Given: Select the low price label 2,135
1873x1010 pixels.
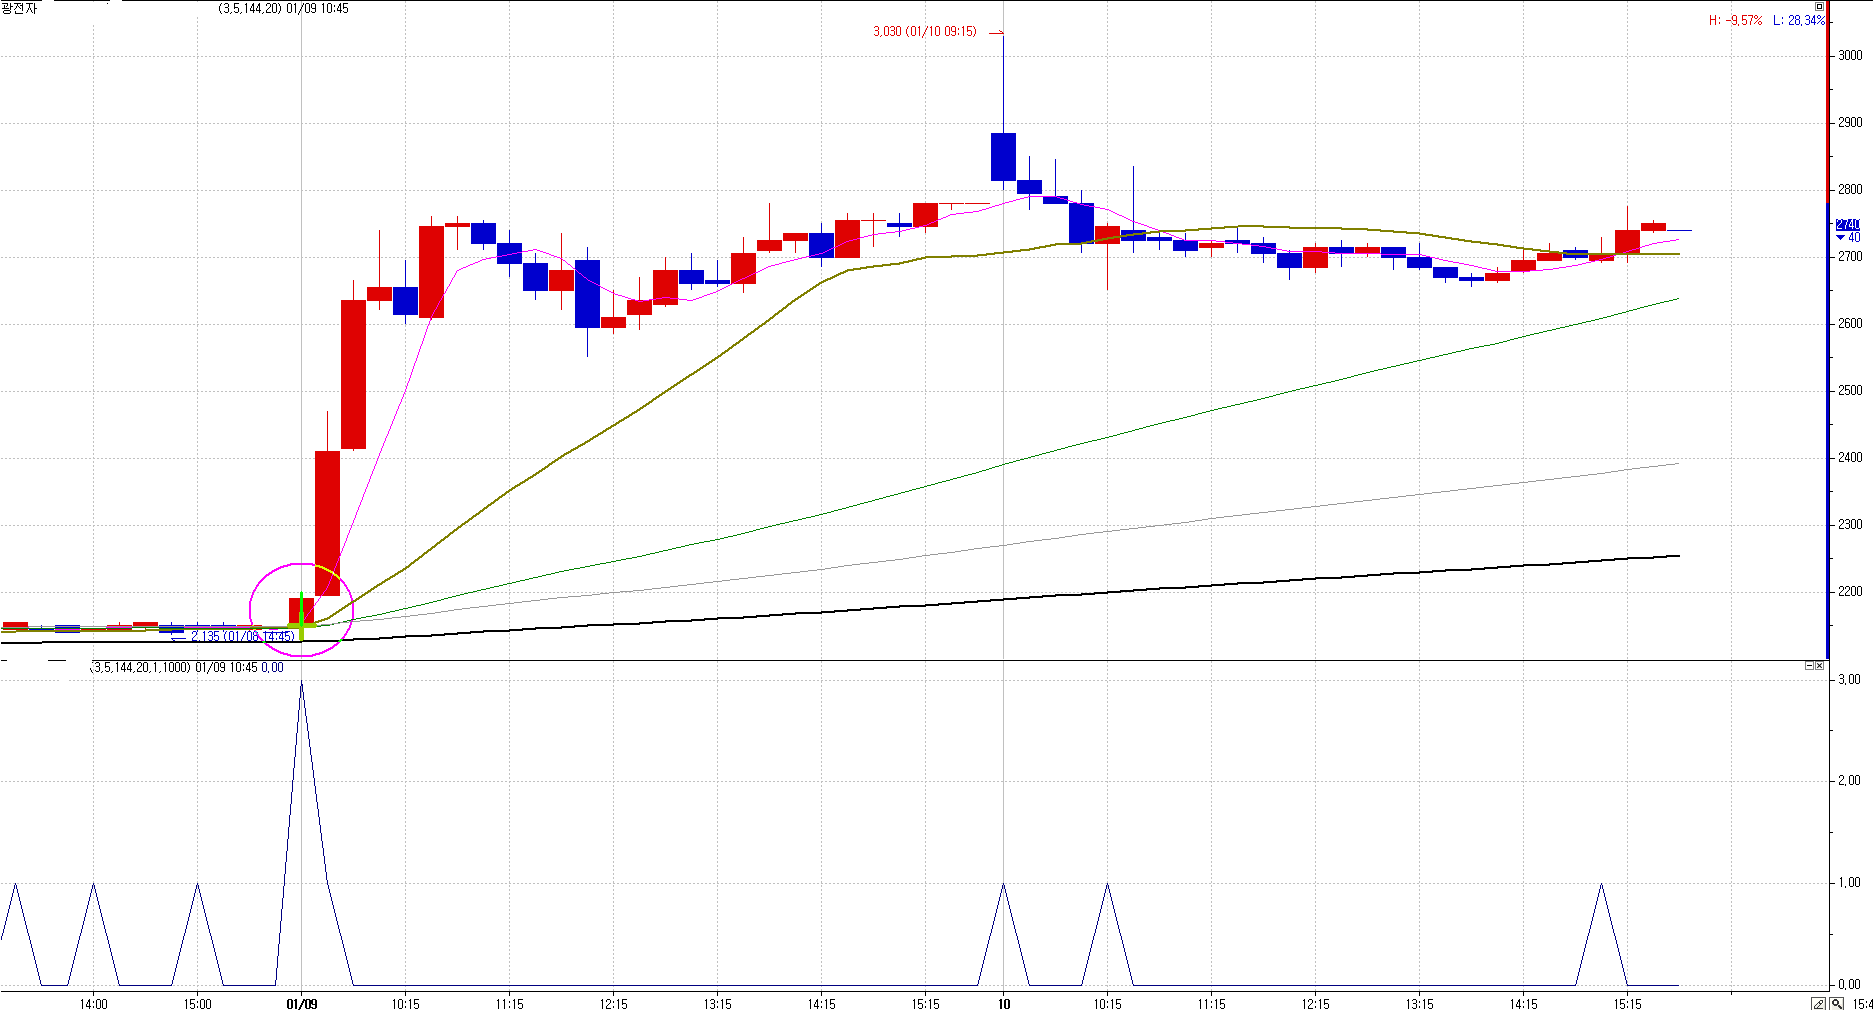Looking at the screenshot, I should pos(205,636).
